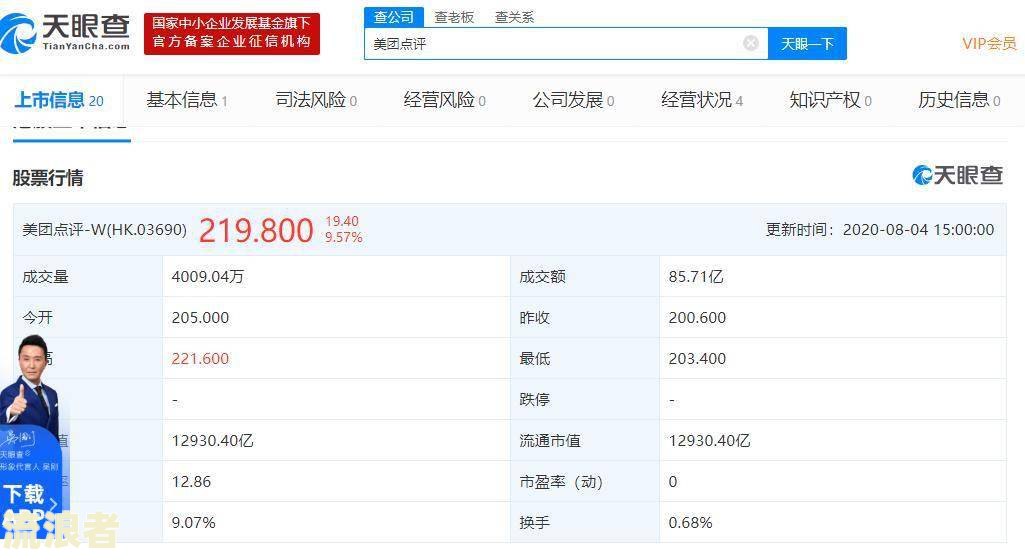Viewport: 1025px width, 560px height.
Task: Click the red 国家中小企业发展基金 banner
Action: coord(232,33)
